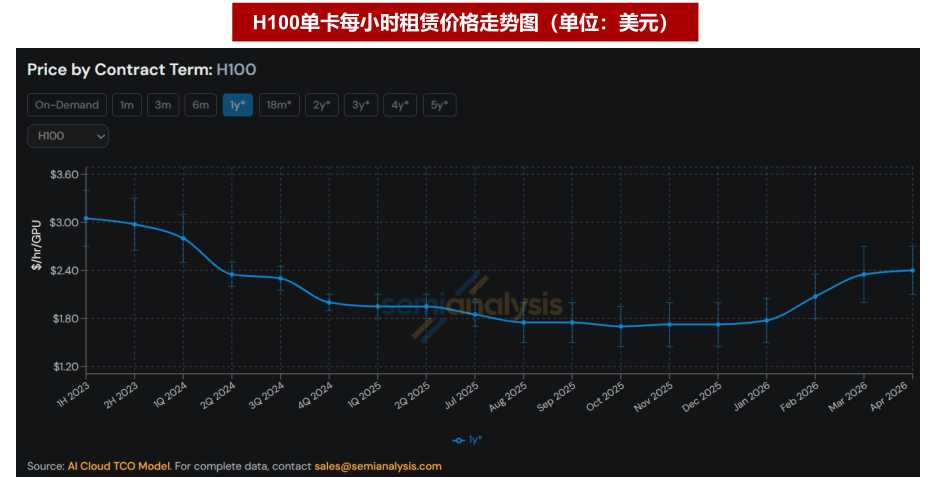
Task: Click the $2.40 y-axis label
Action: pyautogui.click(x=64, y=270)
